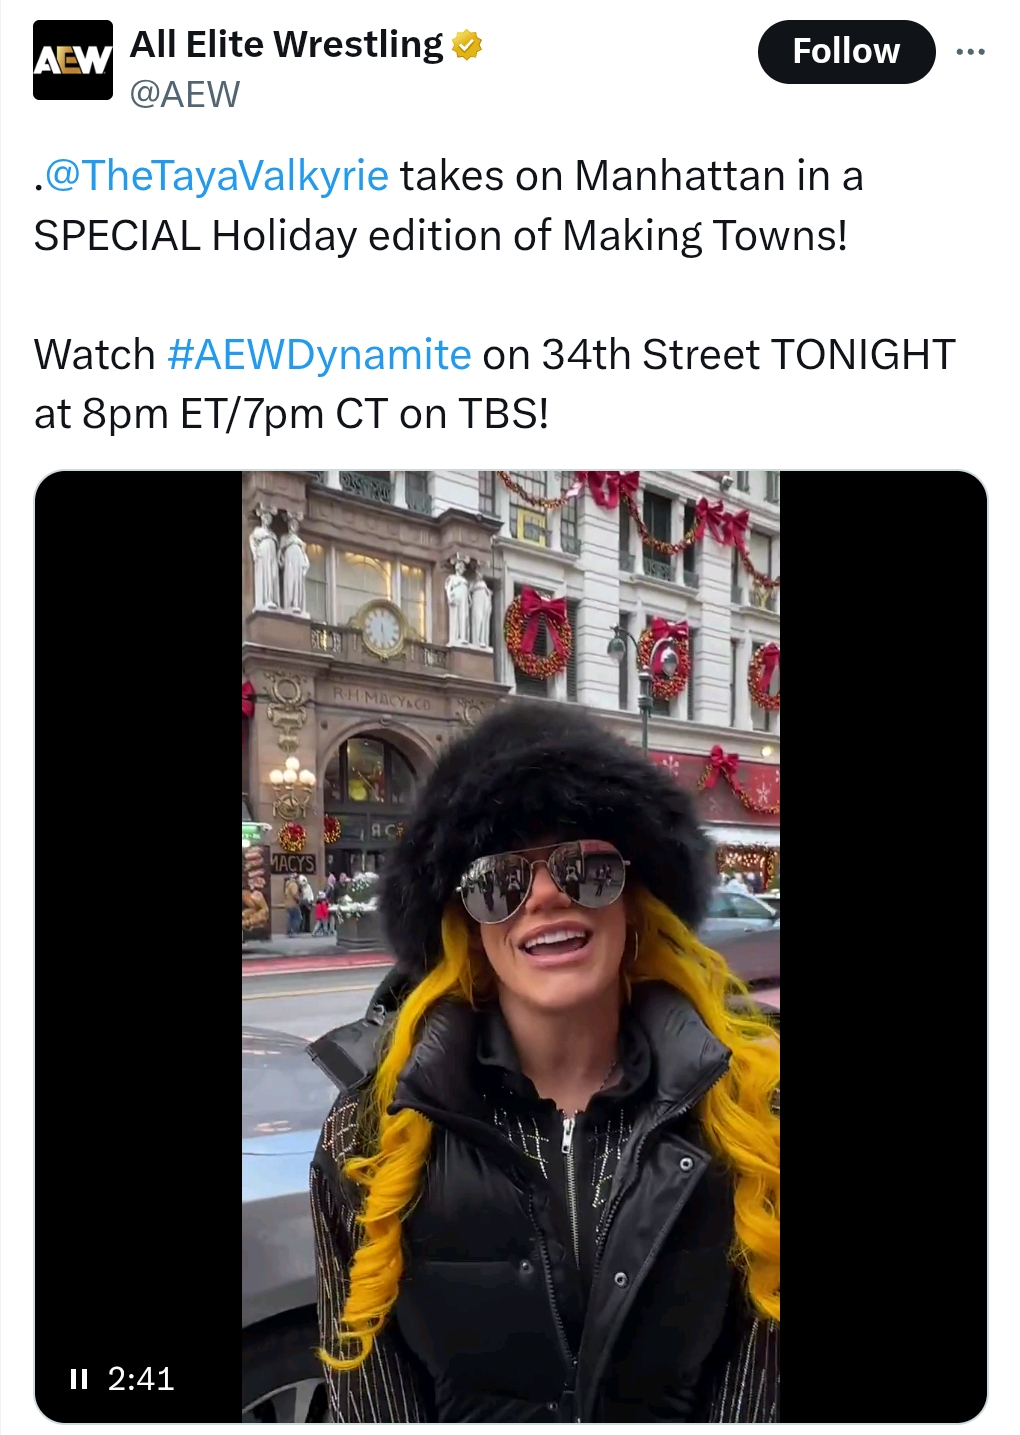Screen dimensions: 1020x1435
Task: Follow the All Elite Wrestling account
Action: [846, 52]
